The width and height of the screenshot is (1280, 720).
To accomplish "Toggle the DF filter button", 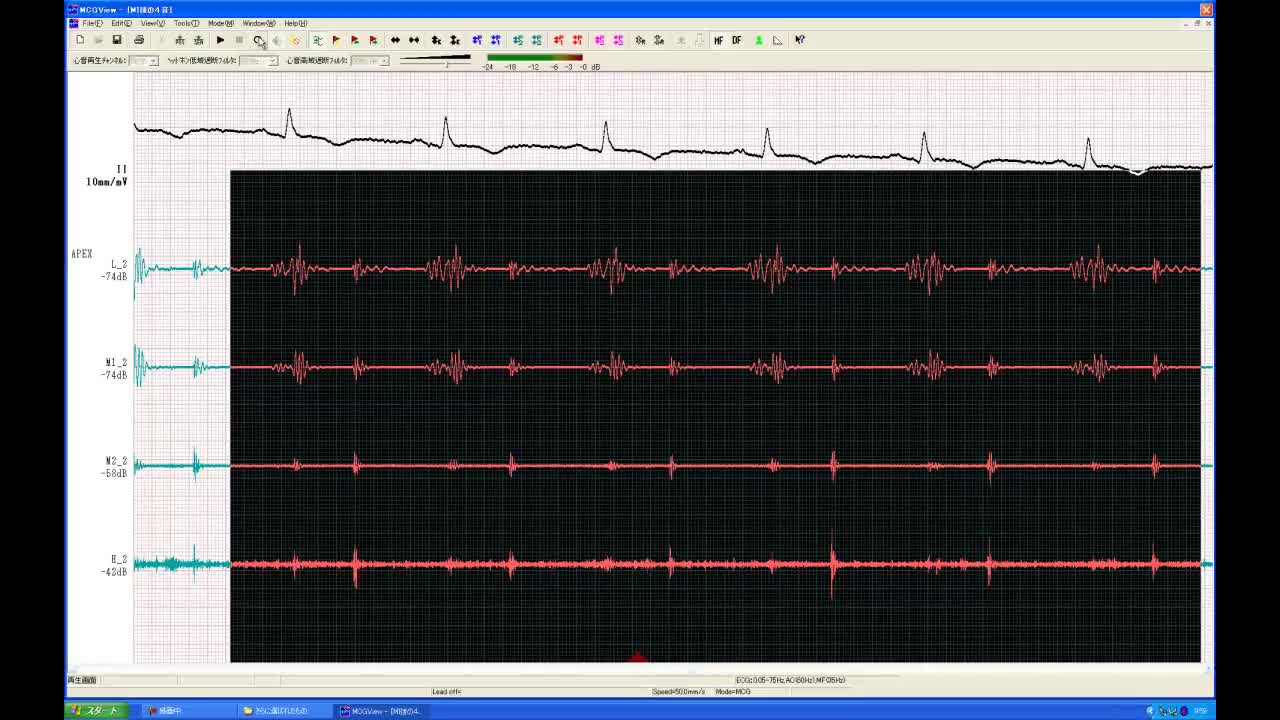I will tap(737, 40).
